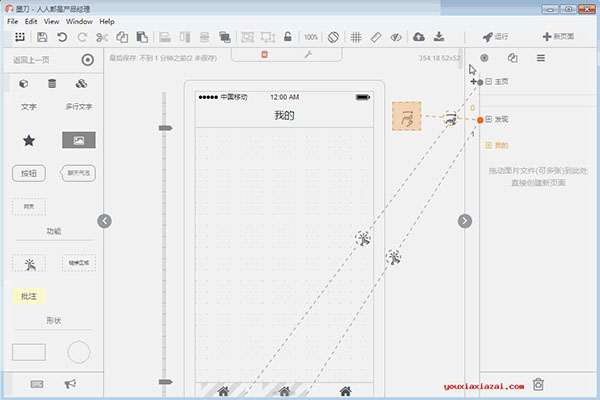Screen dimensions: 600x400
Task: Open the Window menu
Action: point(80,21)
